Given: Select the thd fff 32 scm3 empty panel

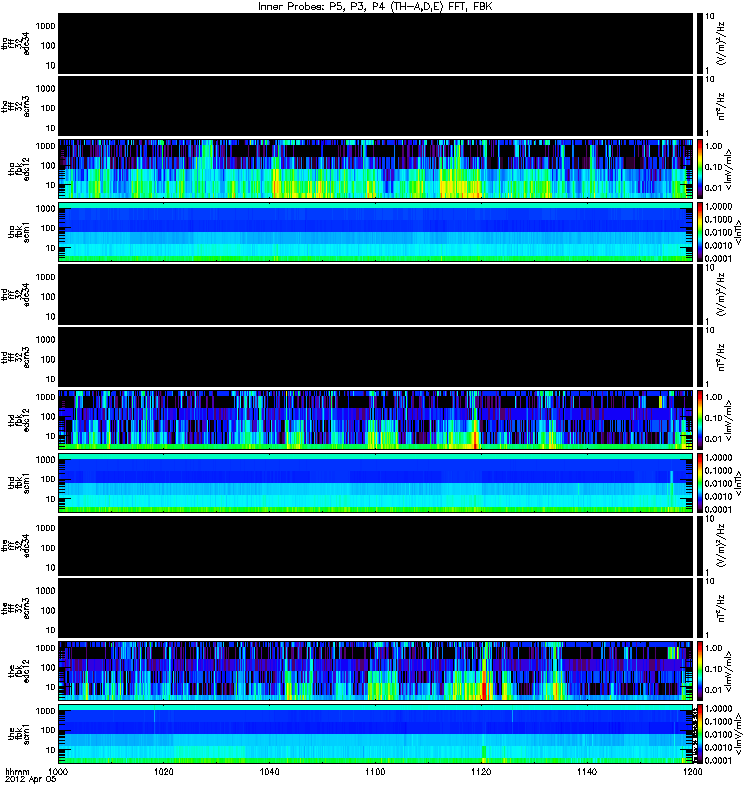Looking at the screenshot, I should (x=376, y=357).
